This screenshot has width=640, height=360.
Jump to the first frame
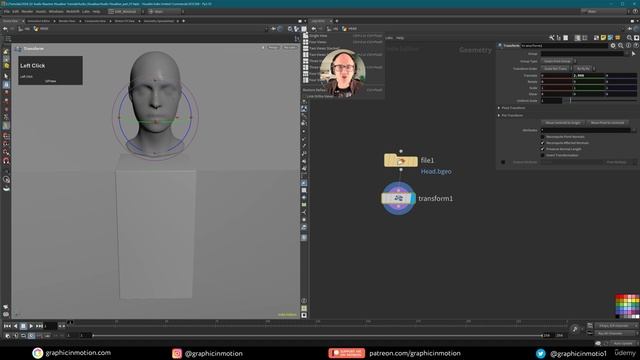pyautogui.click(x=7, y=326)
